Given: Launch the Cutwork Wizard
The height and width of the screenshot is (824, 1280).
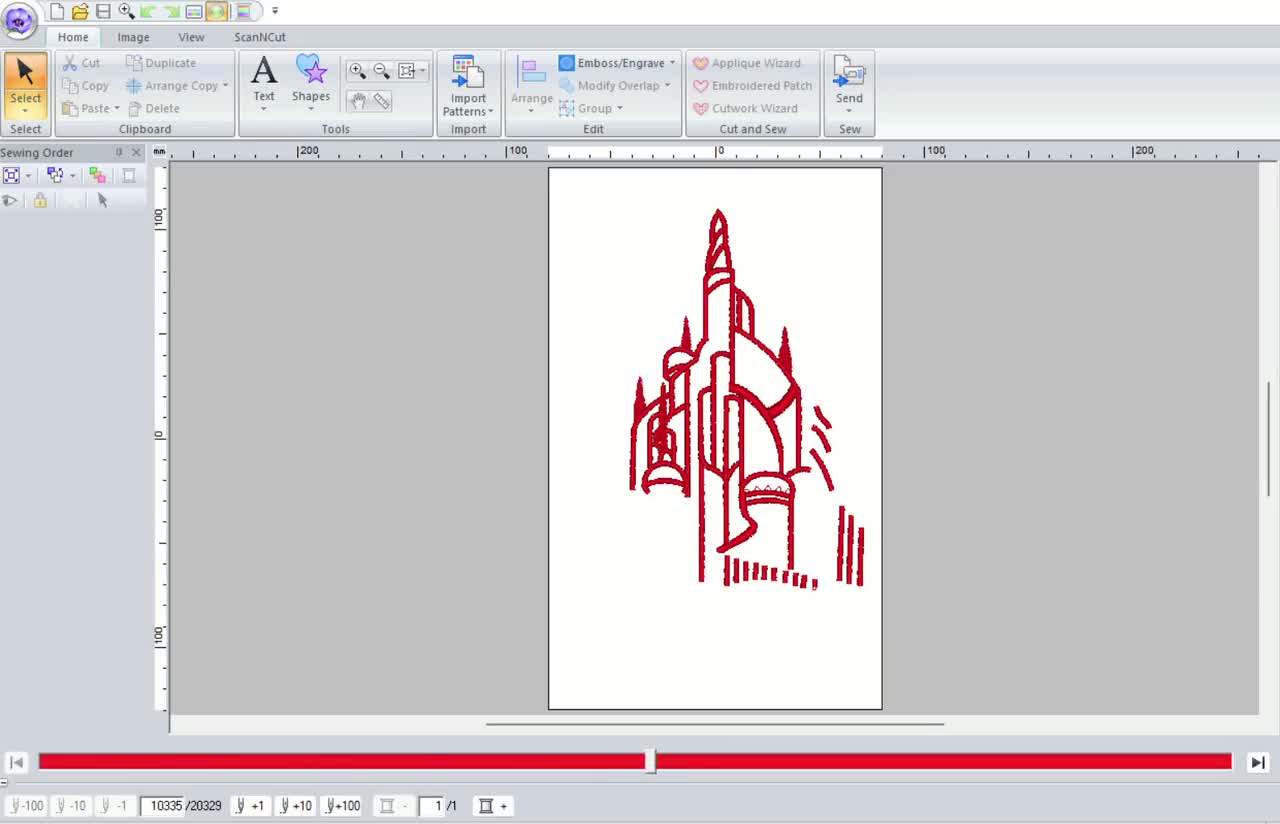Looking at the screenshot, I should pos(745,108).
